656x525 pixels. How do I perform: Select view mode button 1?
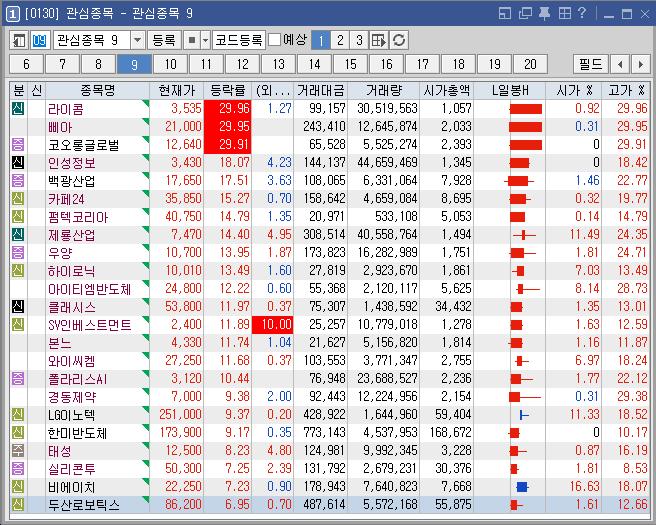321,40
